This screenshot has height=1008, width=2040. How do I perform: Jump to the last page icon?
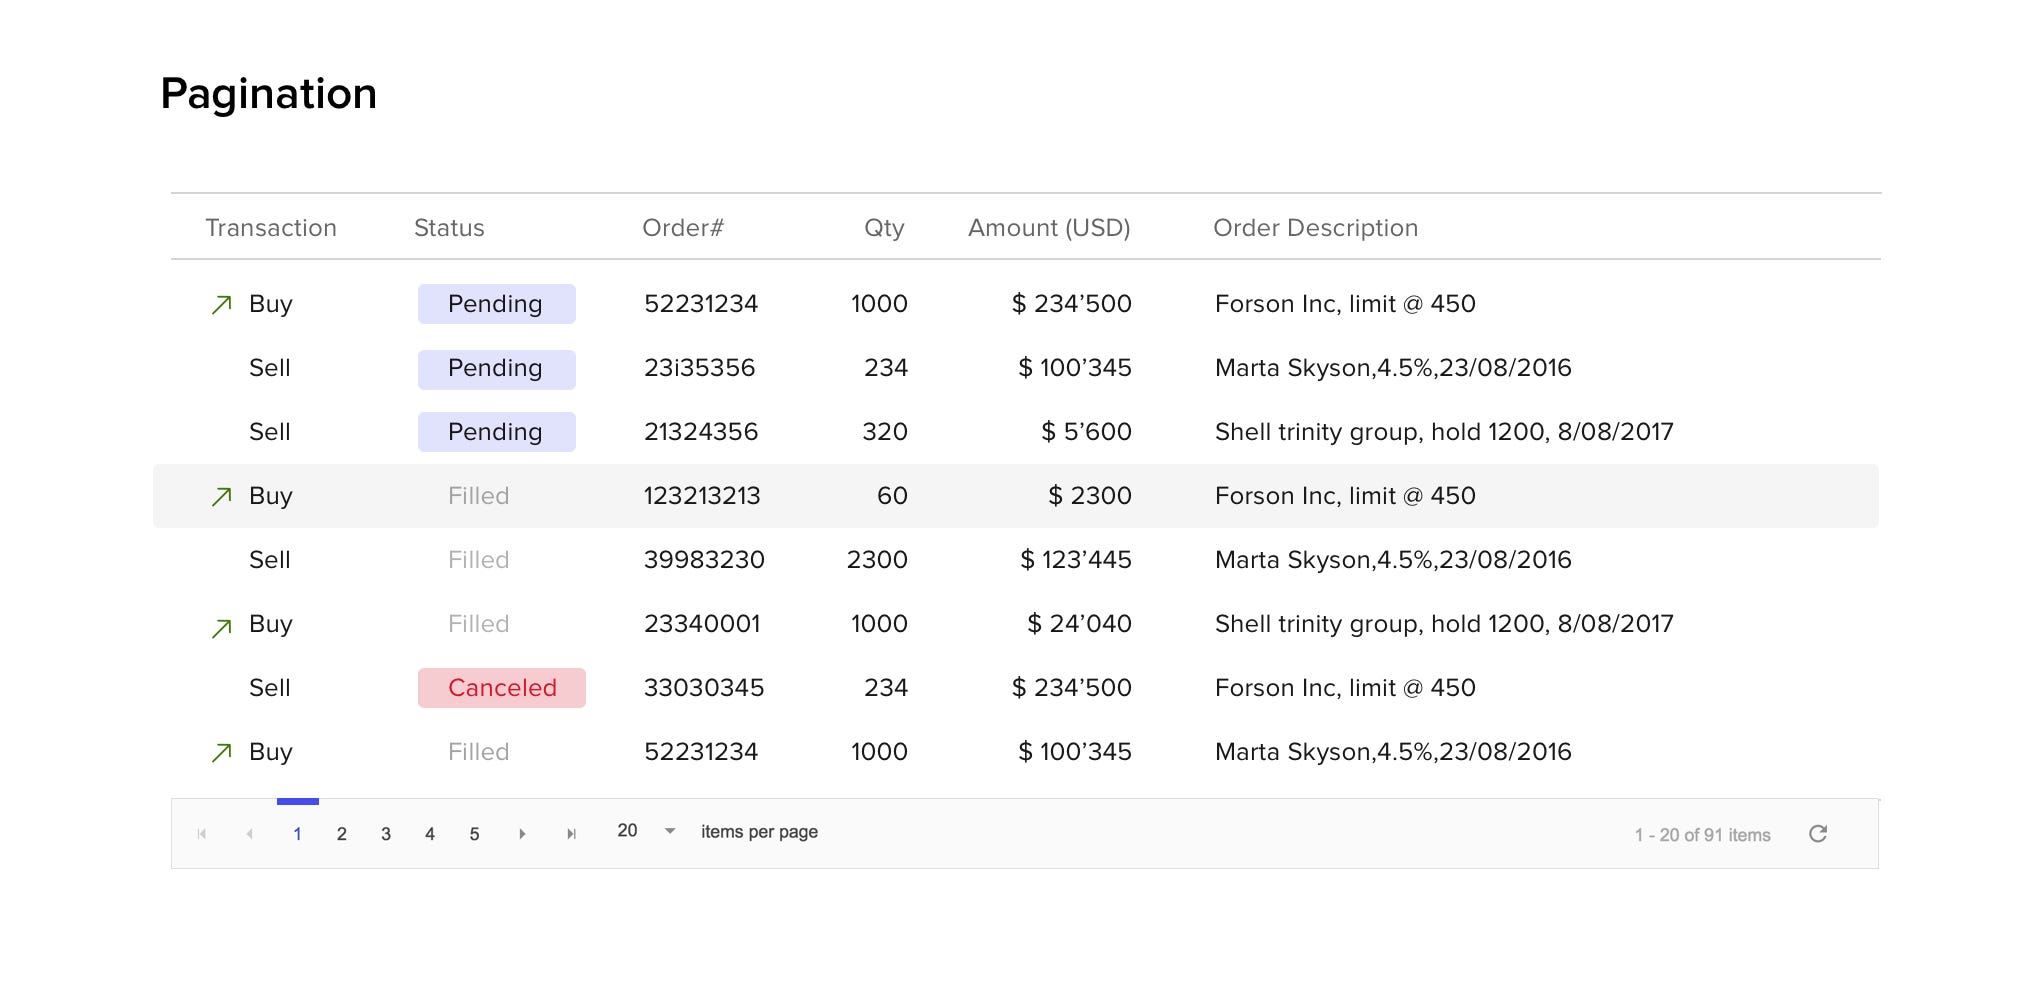pyautogui.click(x=571, y=833)
